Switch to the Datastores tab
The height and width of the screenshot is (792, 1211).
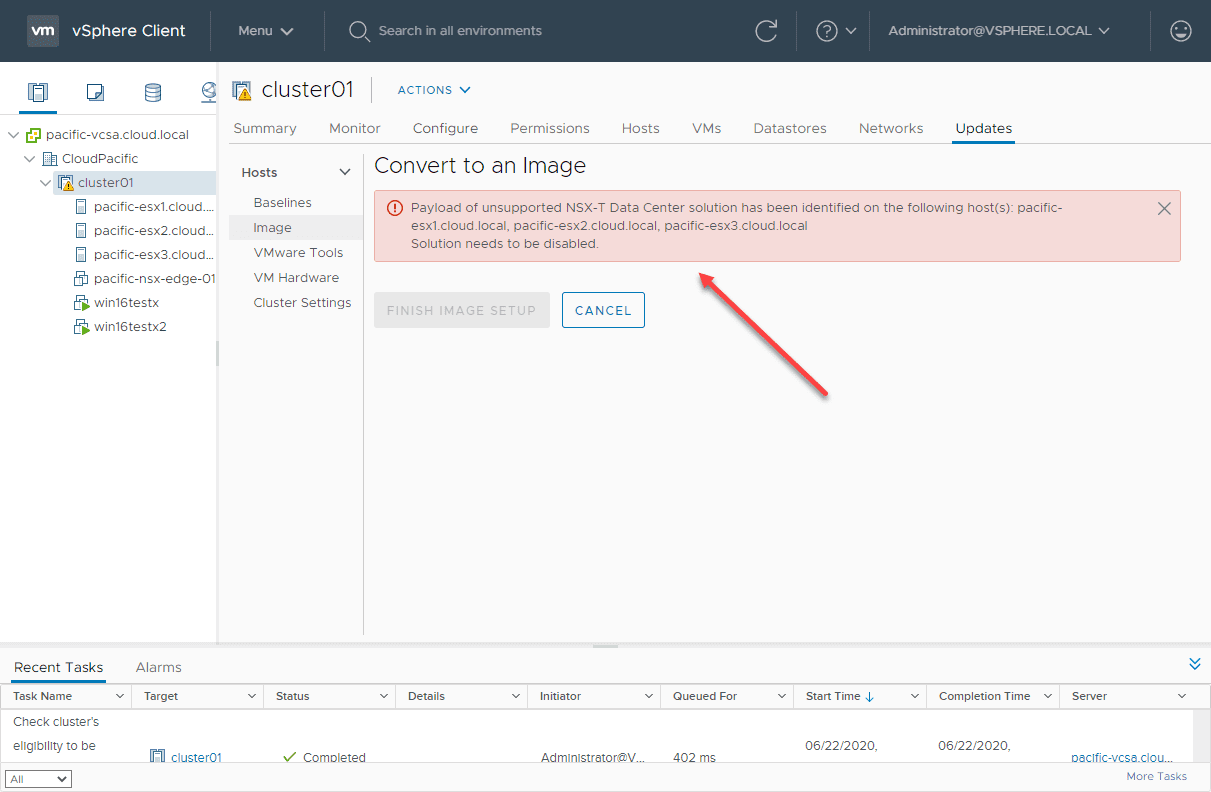point(790,128)
